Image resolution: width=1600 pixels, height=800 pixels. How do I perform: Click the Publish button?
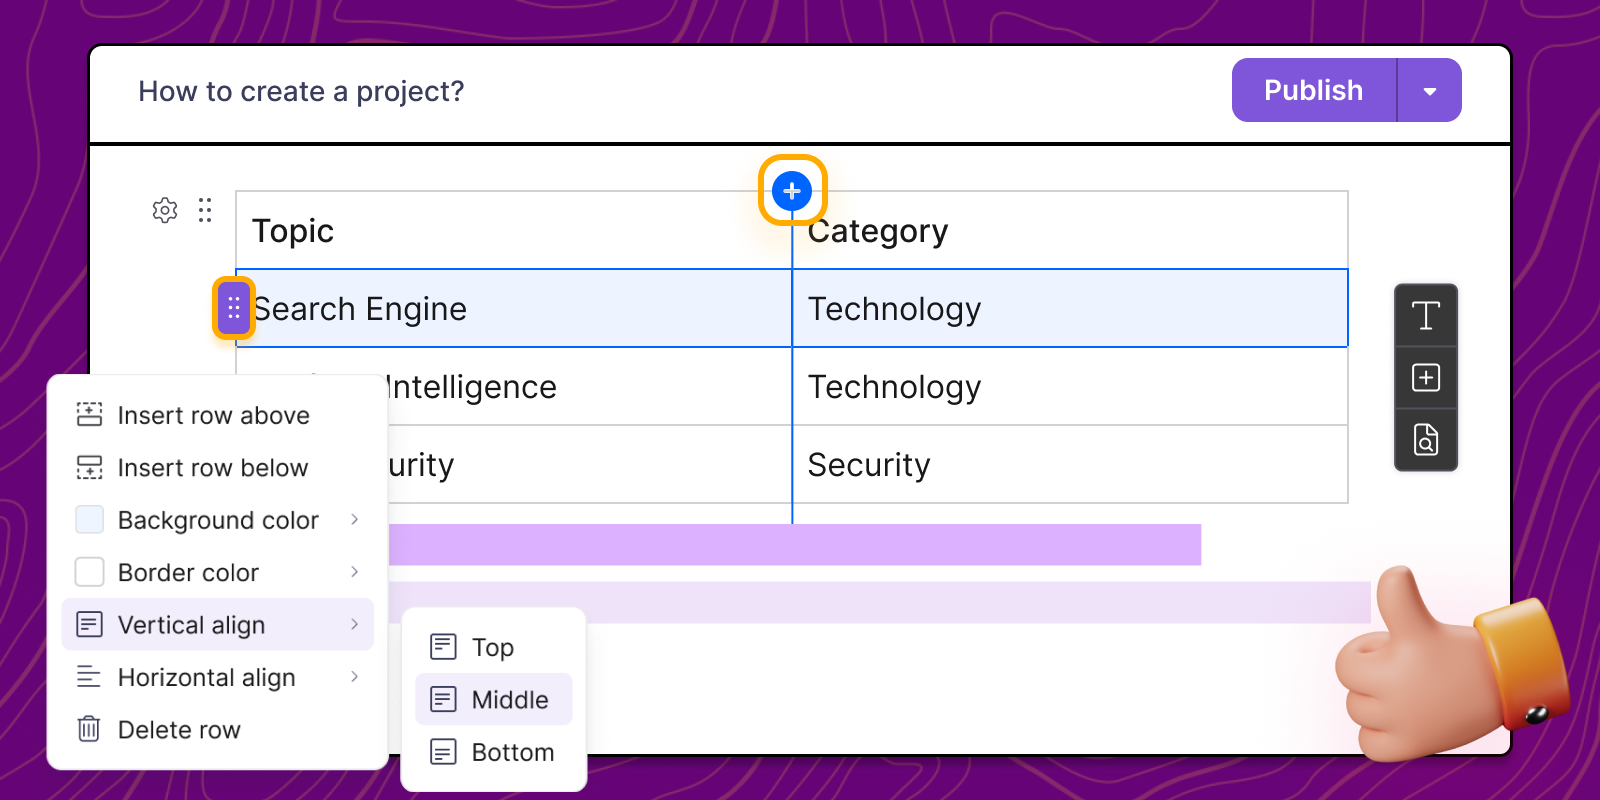tap(1314, 91)
